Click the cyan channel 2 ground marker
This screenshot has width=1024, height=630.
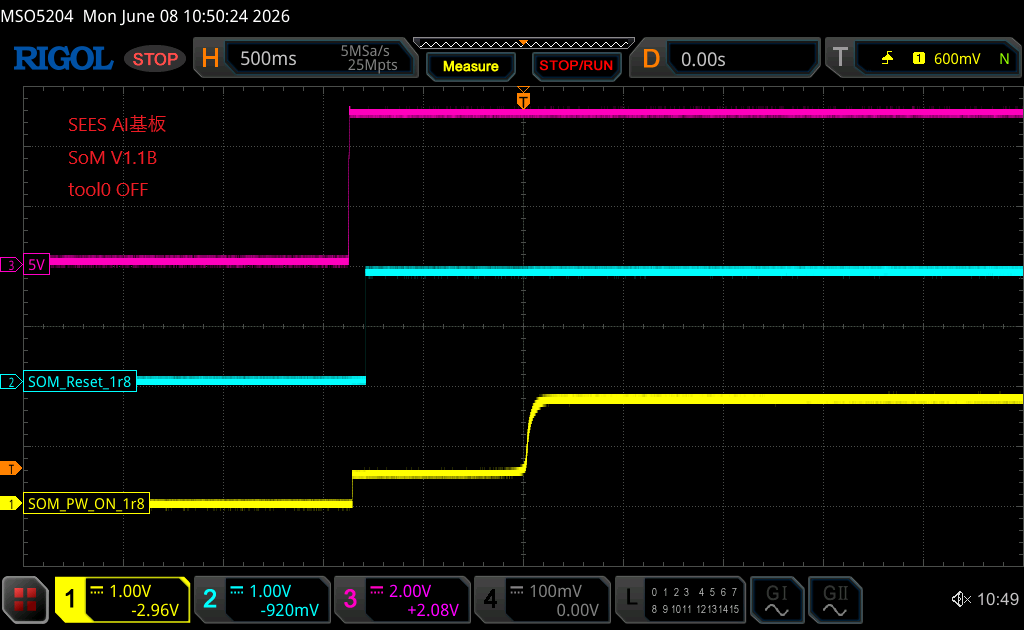(x=10, y=382)
